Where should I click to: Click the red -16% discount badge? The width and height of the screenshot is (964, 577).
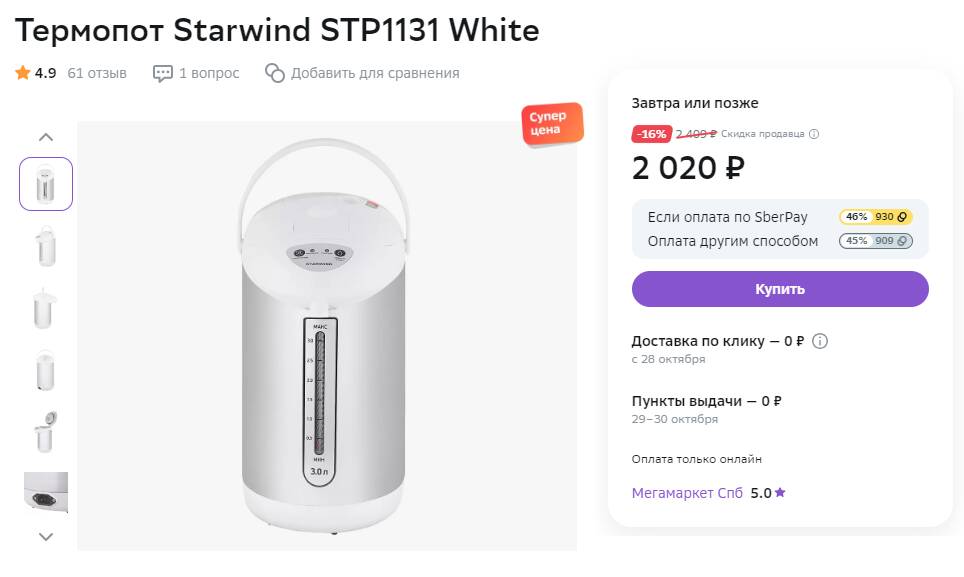coord(652,134)
